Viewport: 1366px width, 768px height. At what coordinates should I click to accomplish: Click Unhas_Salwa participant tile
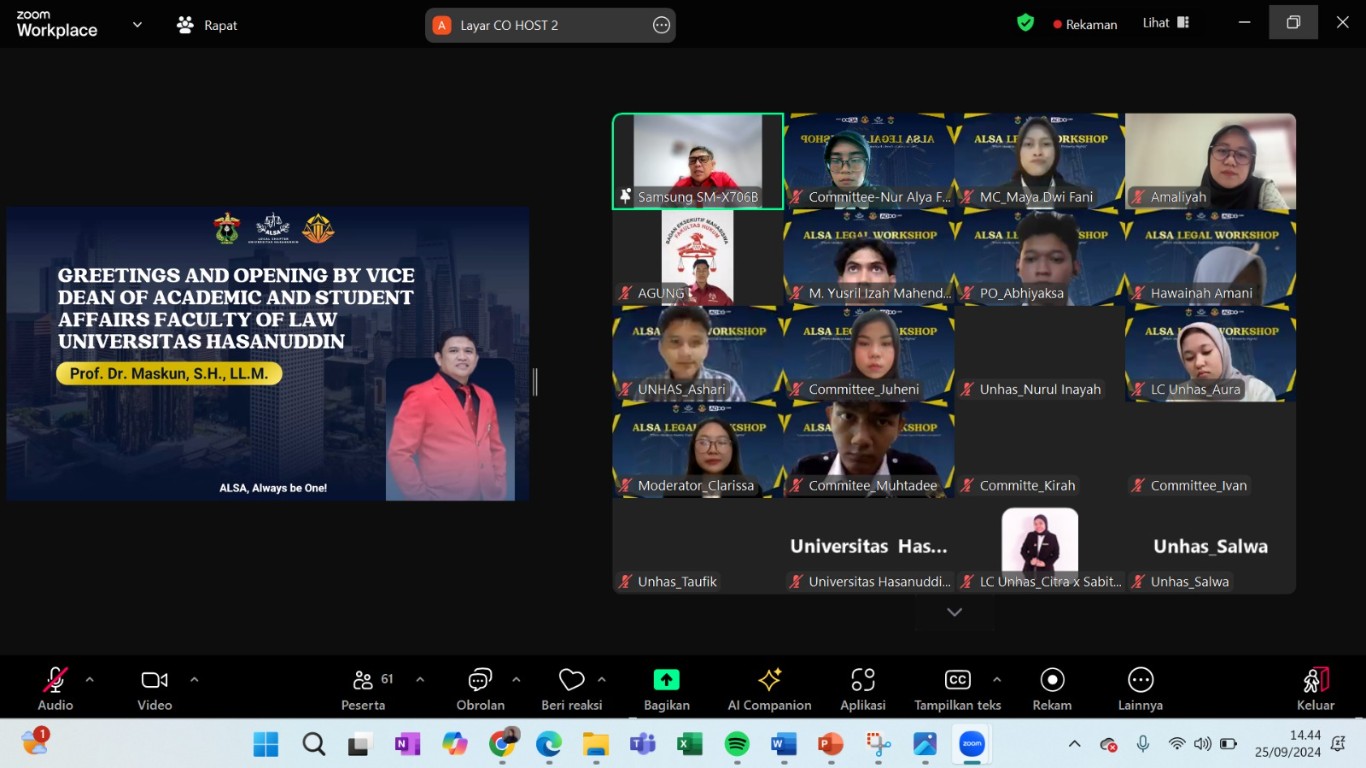click(1210, 545)
